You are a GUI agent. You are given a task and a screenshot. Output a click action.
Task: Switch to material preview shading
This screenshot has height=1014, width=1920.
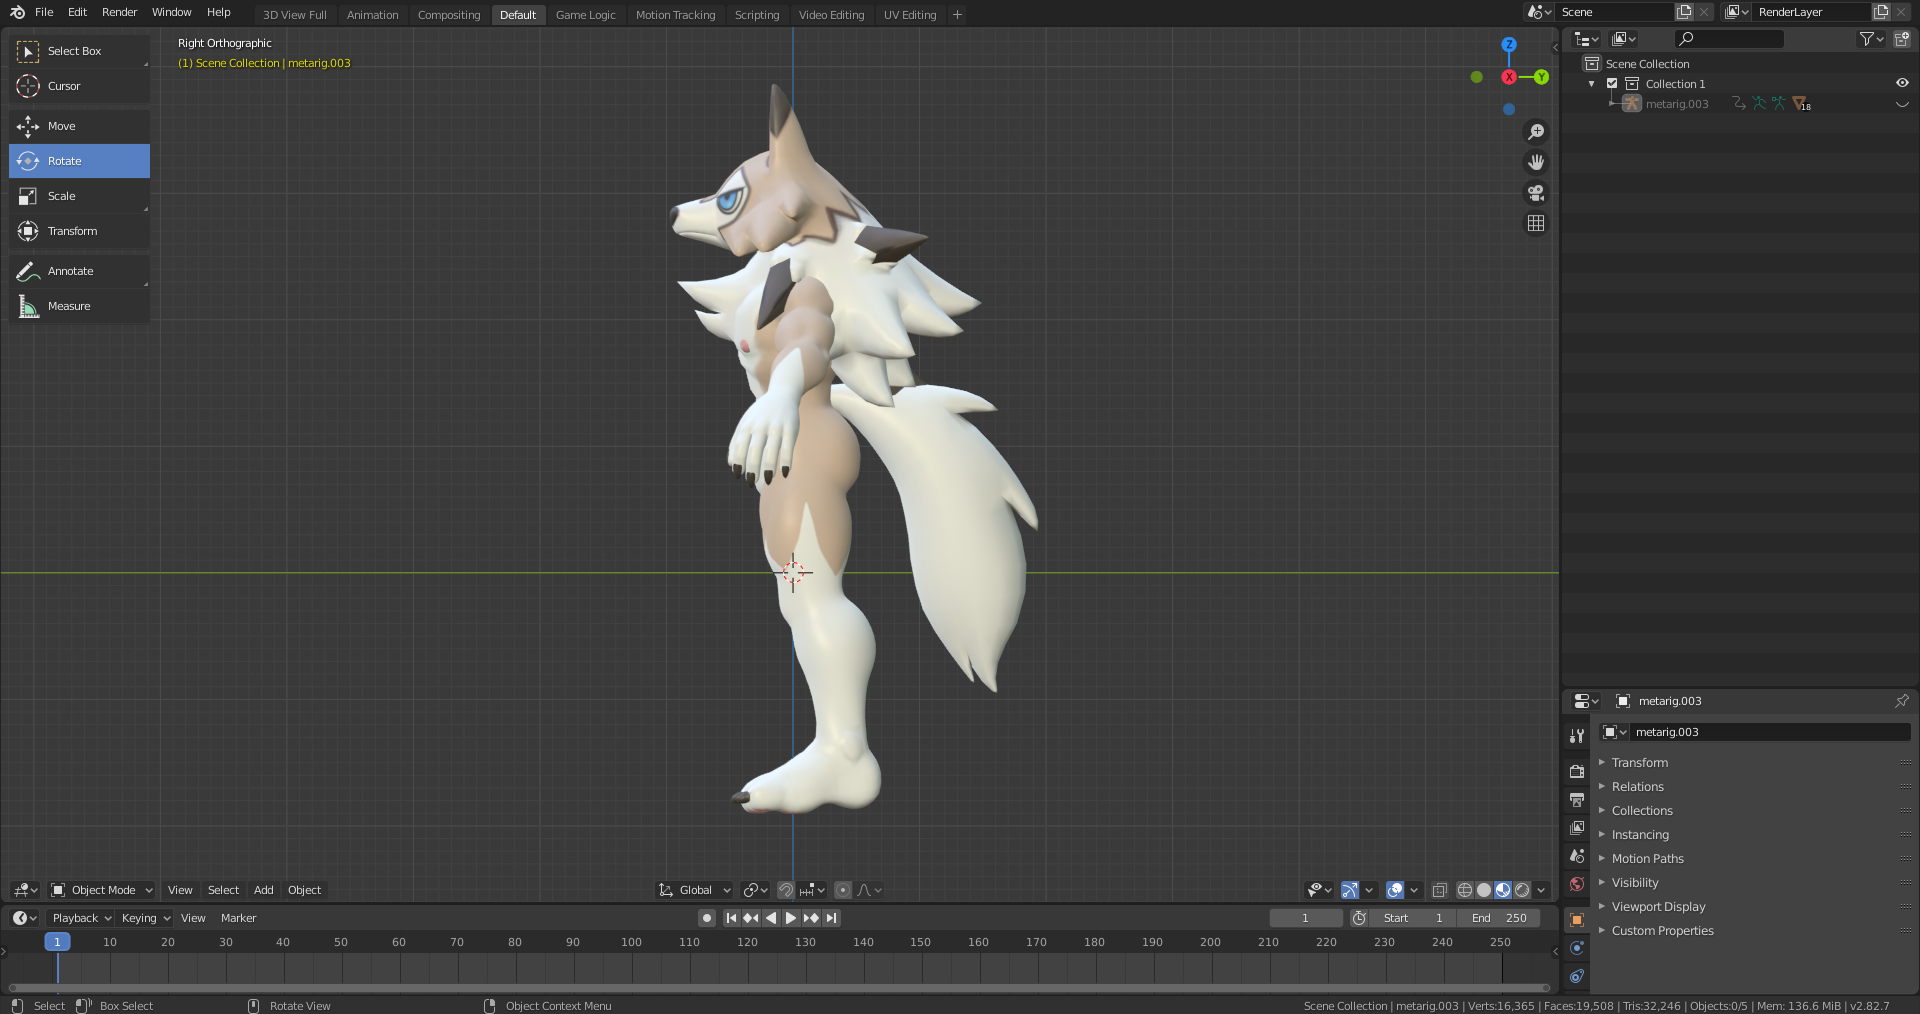click(x=1503, y=890)
